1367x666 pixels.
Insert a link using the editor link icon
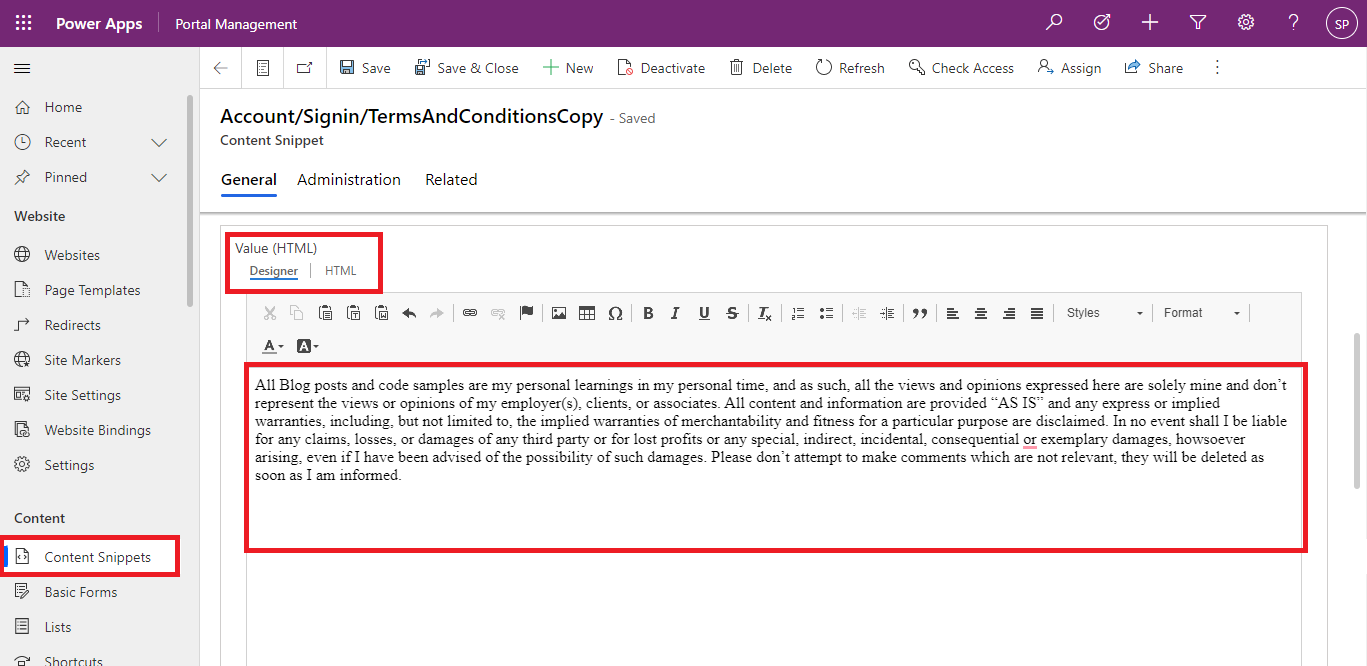470,313
